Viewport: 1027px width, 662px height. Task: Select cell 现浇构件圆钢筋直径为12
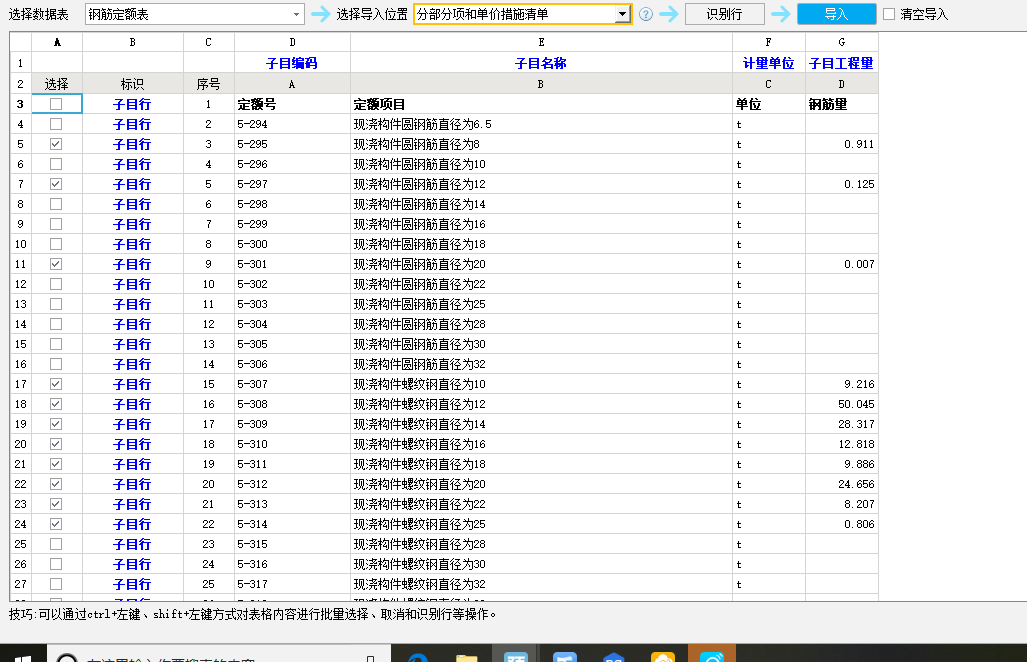(541, 184)
